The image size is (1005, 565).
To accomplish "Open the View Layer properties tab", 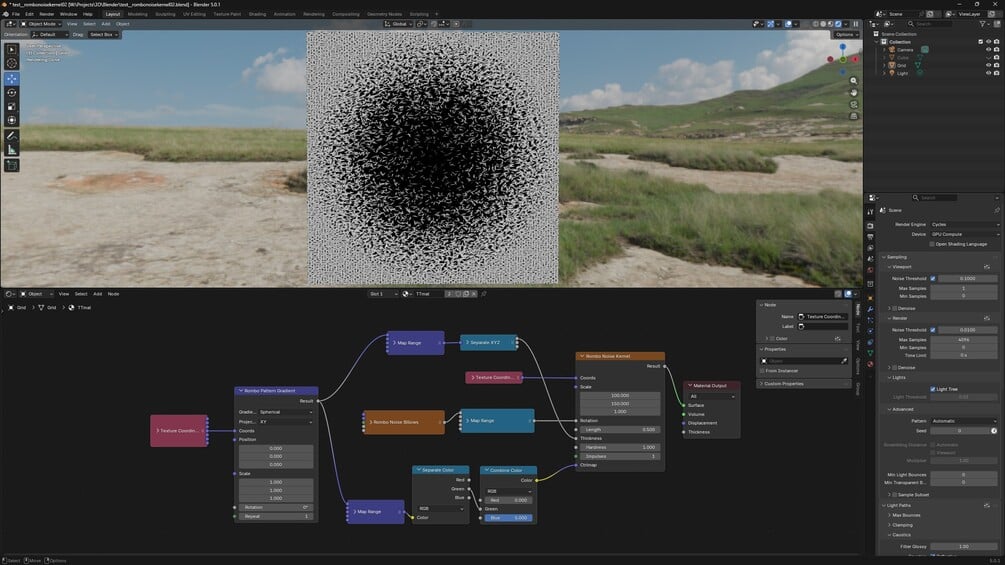I will click(x=870, y=247).
